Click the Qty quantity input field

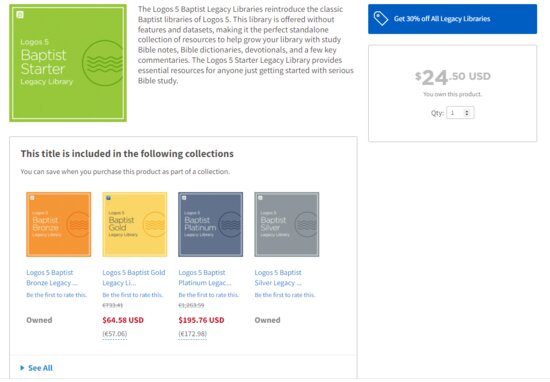click(x=460, y=113)
